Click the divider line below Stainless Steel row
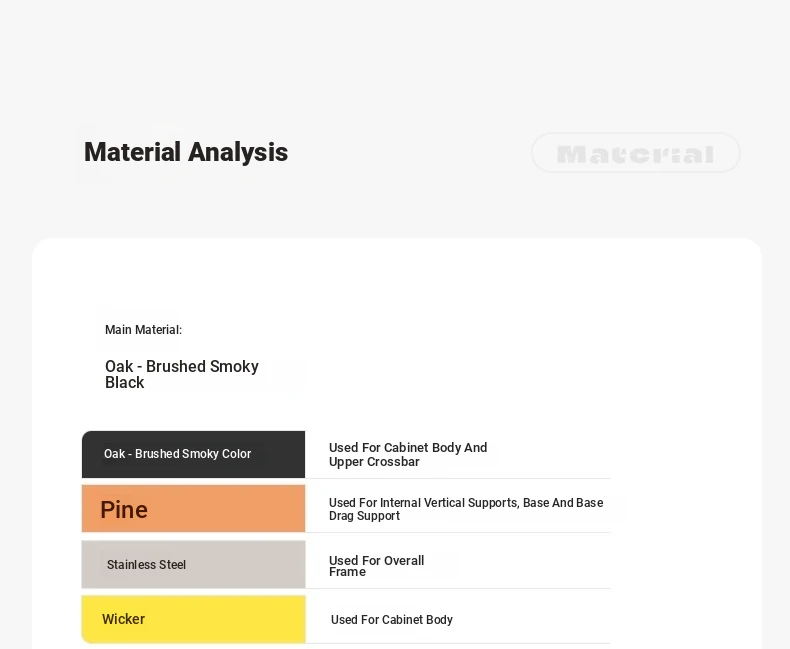The image size is (790, 649). 457,589
